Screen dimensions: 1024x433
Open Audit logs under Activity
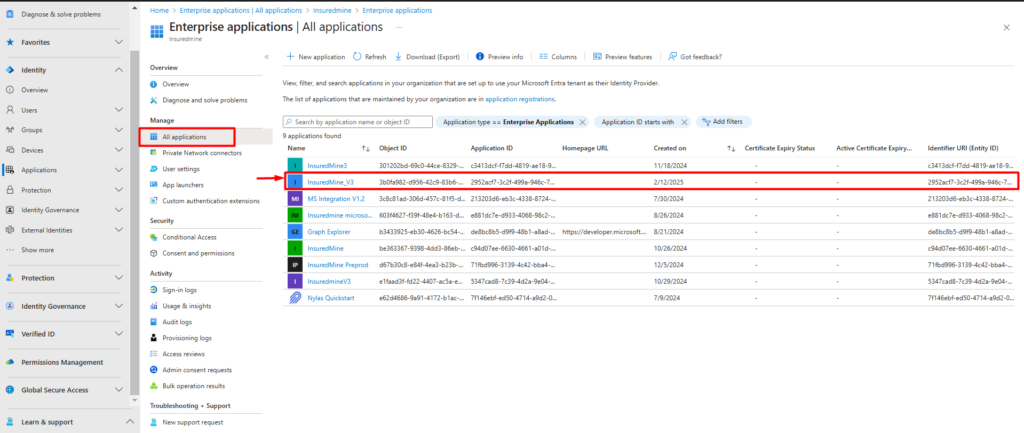click(x=177, y=322)
